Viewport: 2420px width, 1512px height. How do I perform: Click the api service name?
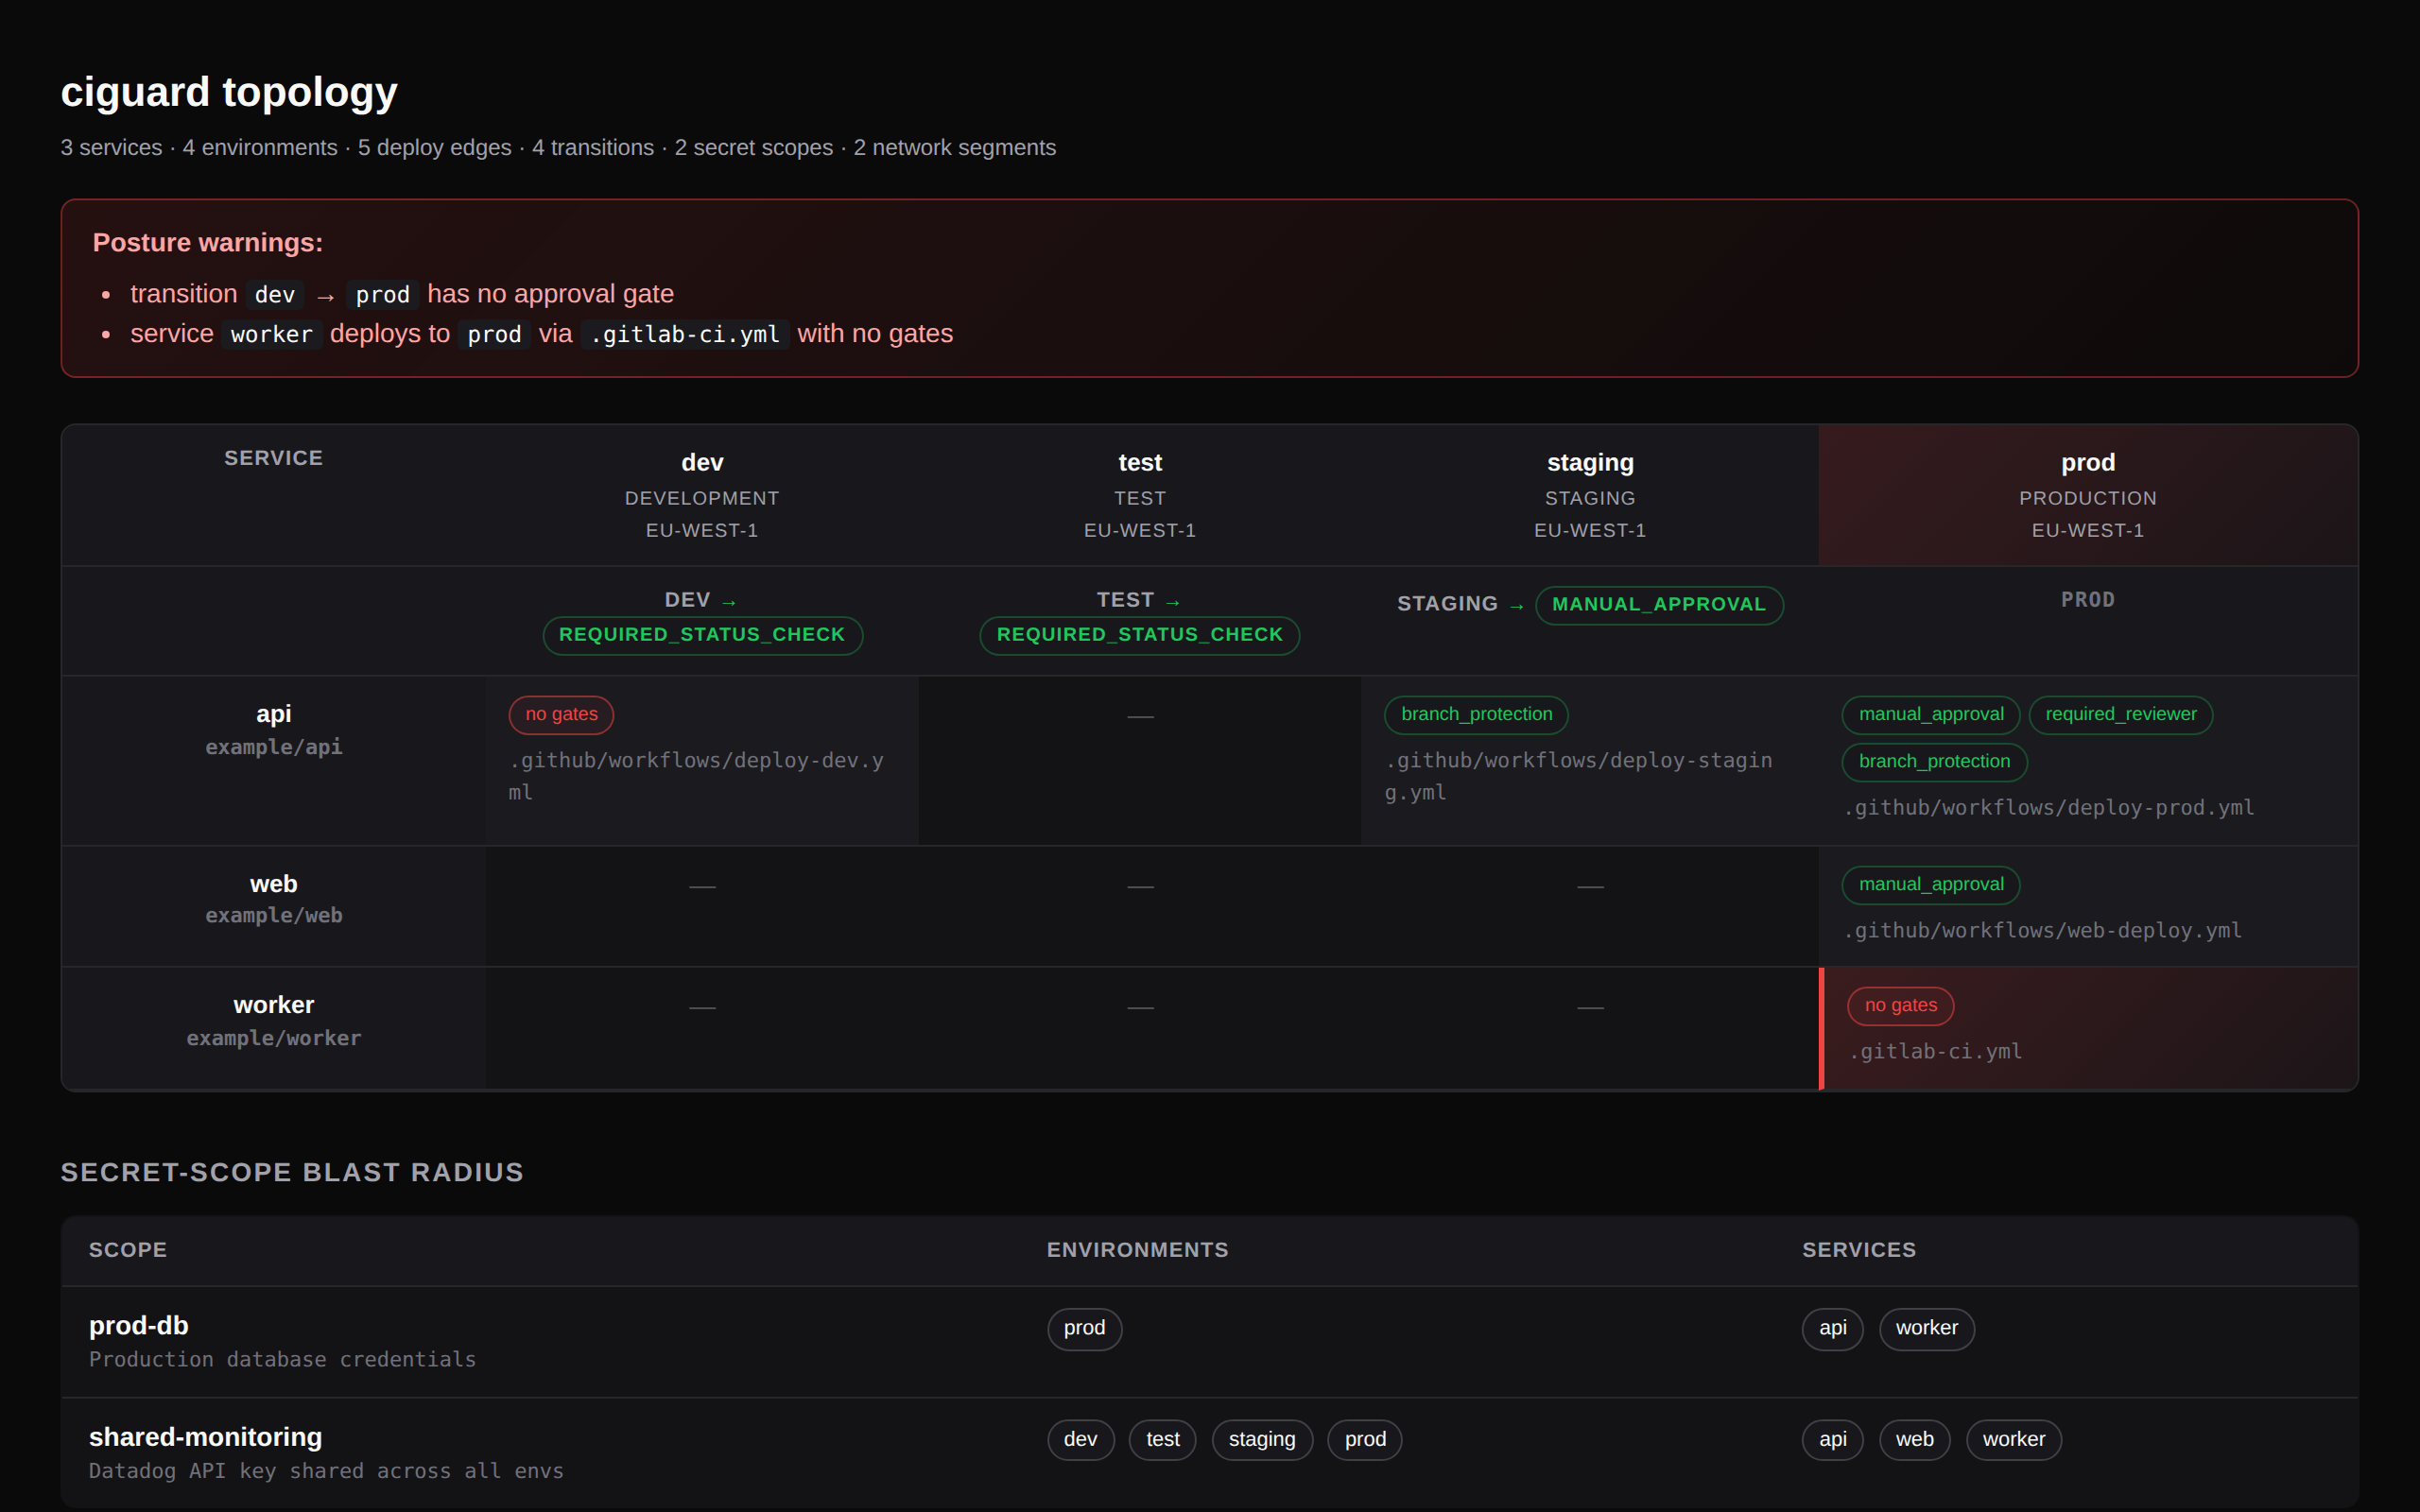(273, 714)
